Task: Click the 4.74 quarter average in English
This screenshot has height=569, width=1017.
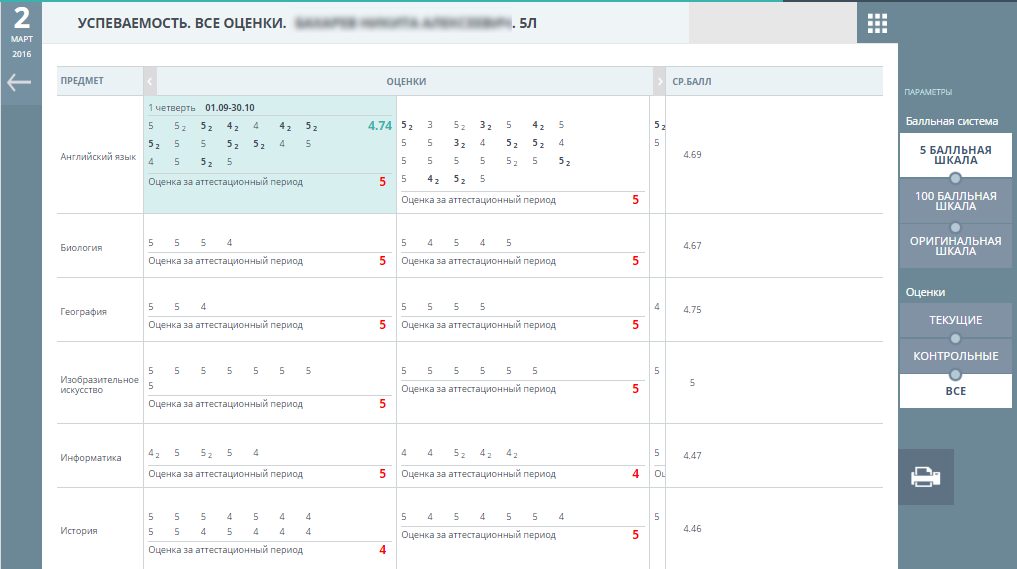Action: point(379,126)
